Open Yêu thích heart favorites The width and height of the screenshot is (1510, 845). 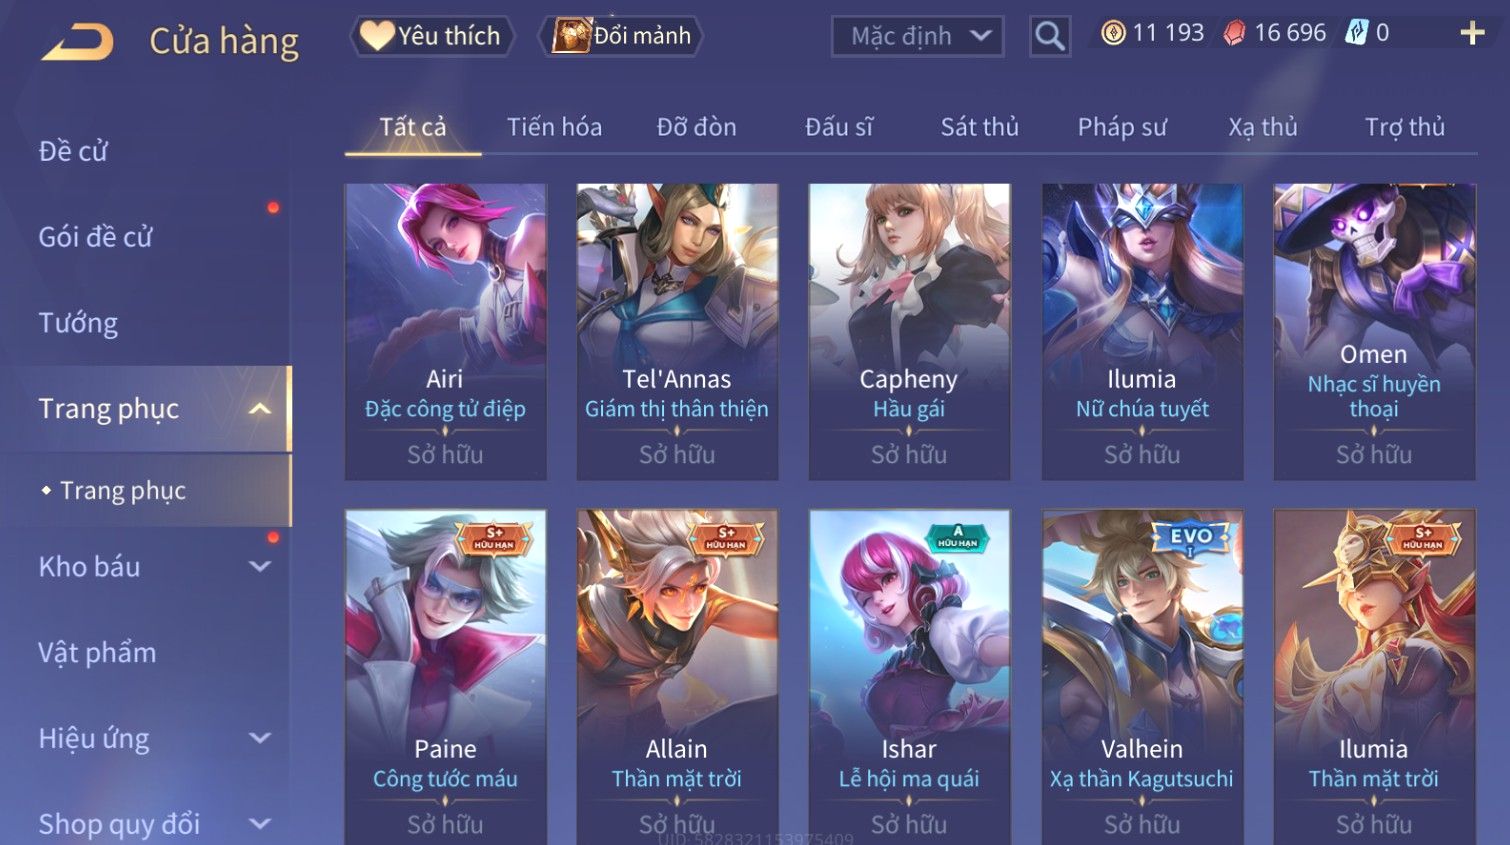coord(432,36)
